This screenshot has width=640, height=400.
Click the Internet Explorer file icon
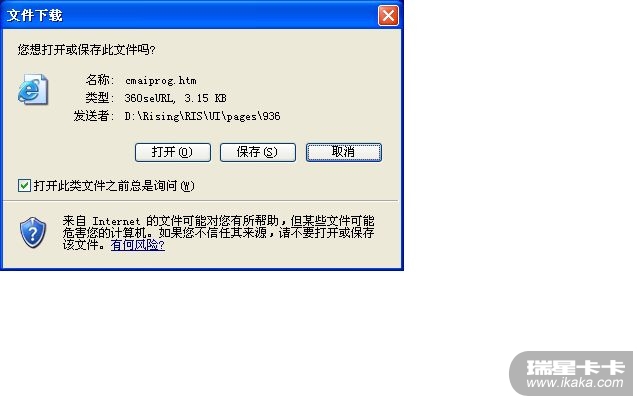(33, 89)
